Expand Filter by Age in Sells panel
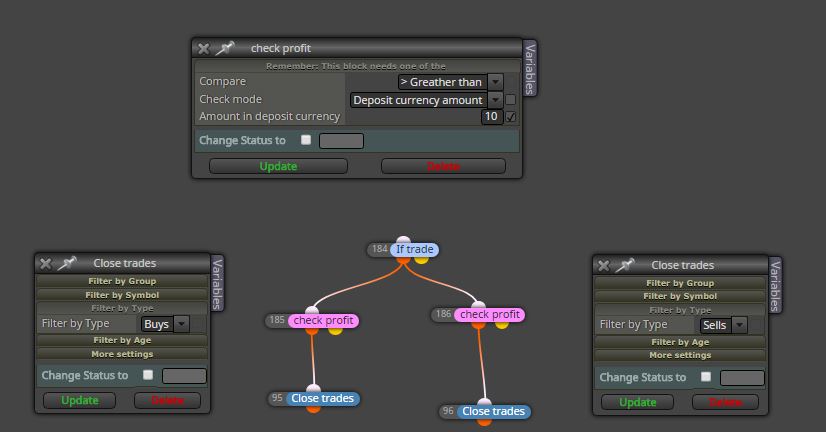Image resolution: width=826 pixels, height=432 pixels. pyautogui.click(x=680, y=342)
